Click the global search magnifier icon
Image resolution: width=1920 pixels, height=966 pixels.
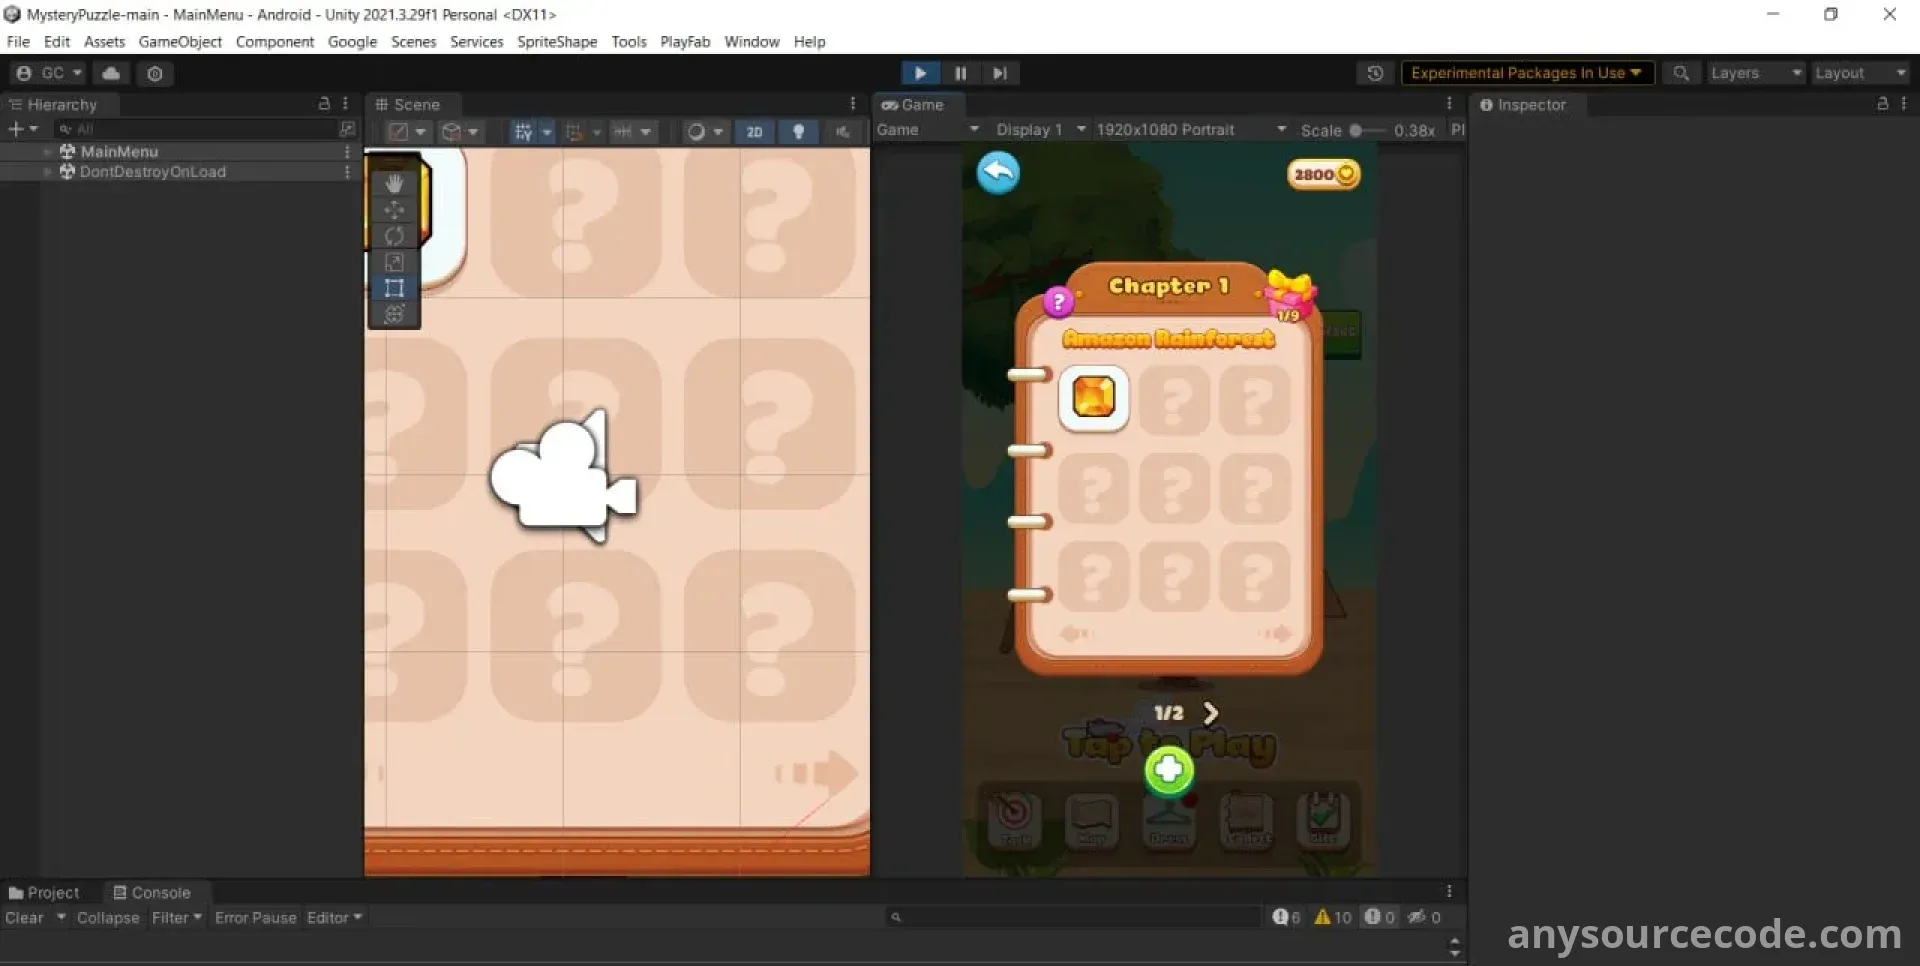(x=1681, y=73)
